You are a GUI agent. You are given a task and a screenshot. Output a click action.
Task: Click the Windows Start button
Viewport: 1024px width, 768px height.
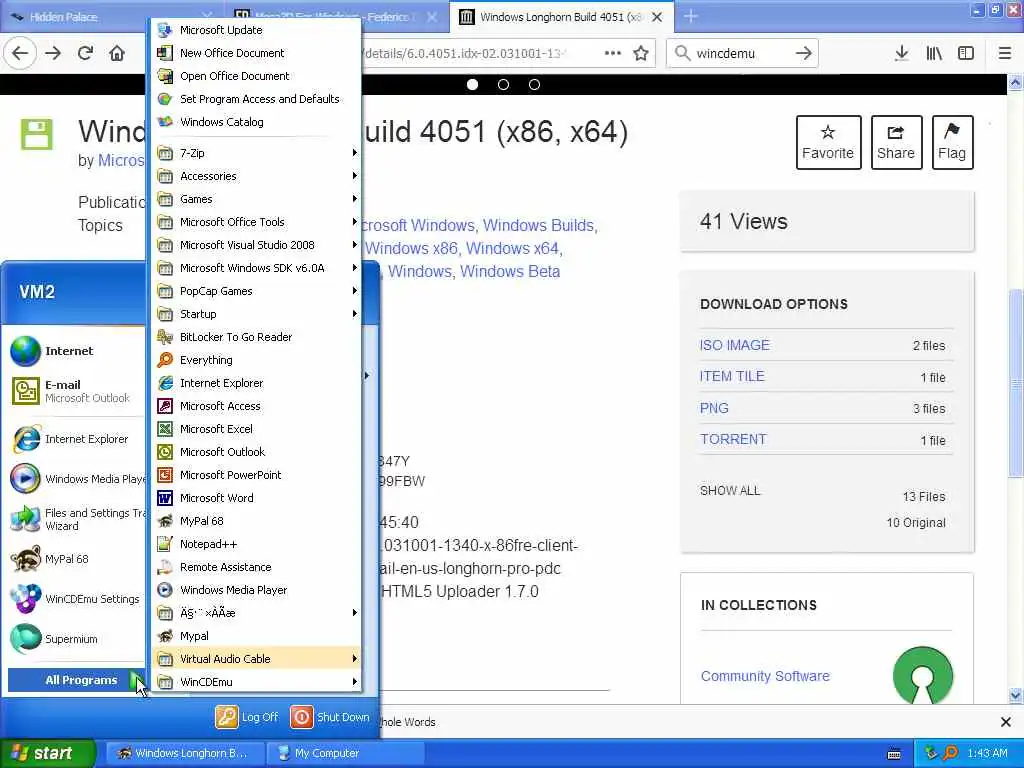tap(48, 753)
